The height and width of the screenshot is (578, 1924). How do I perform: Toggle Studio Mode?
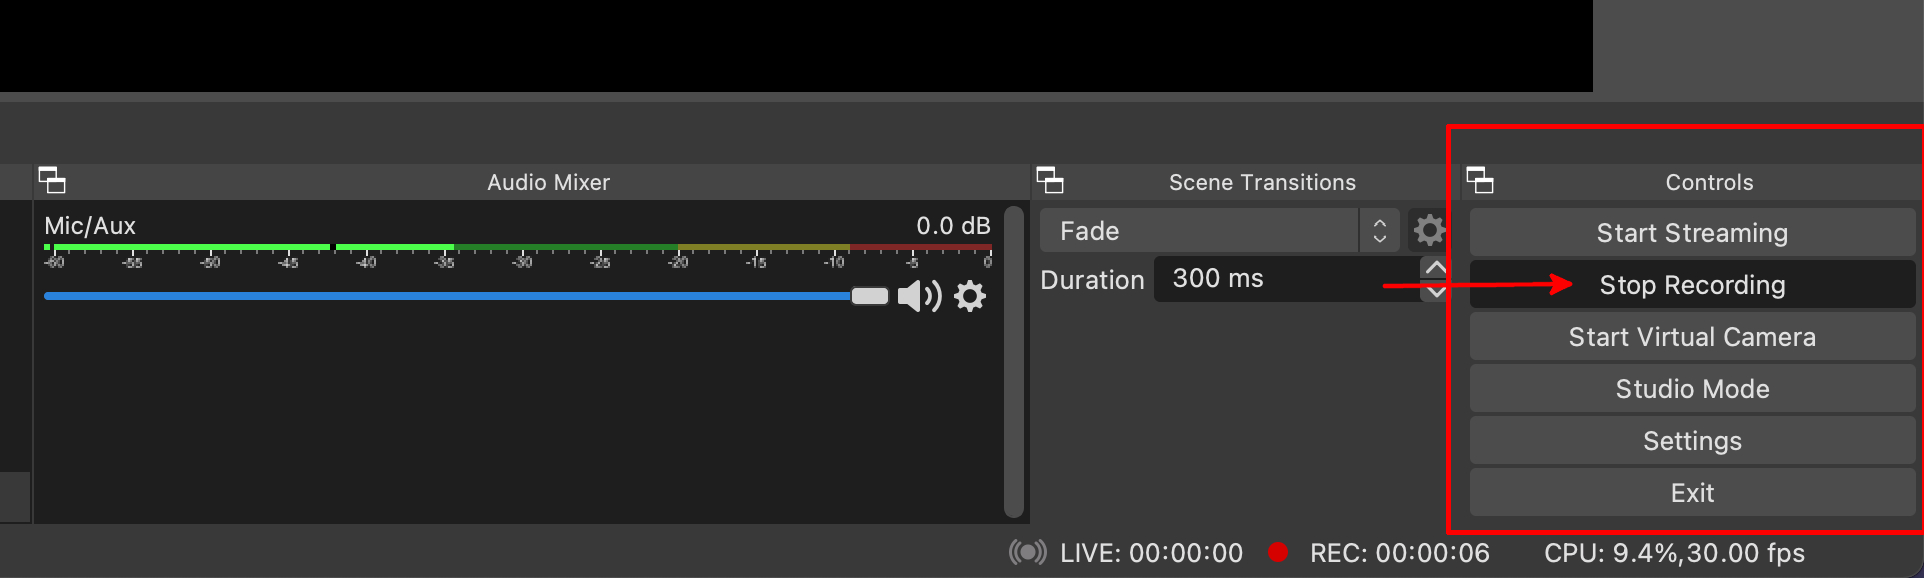[x=1692, y=389]
